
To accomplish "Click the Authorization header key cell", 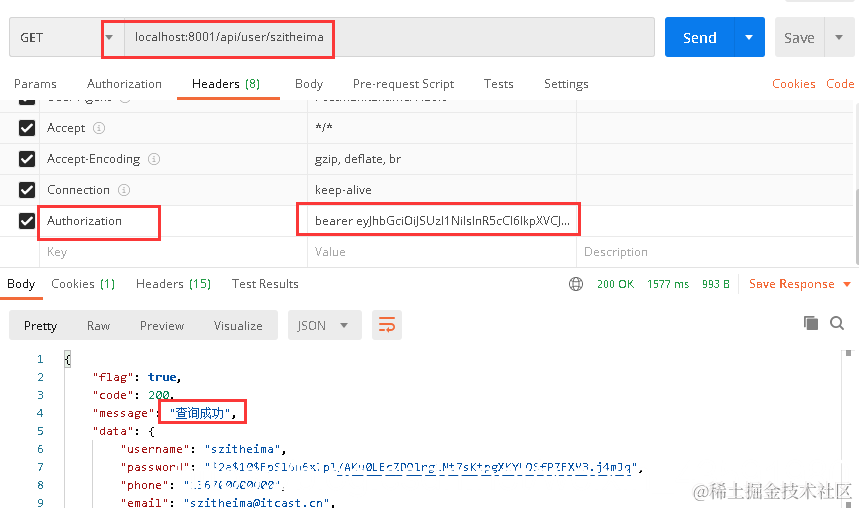I will (x=173, y=221).
